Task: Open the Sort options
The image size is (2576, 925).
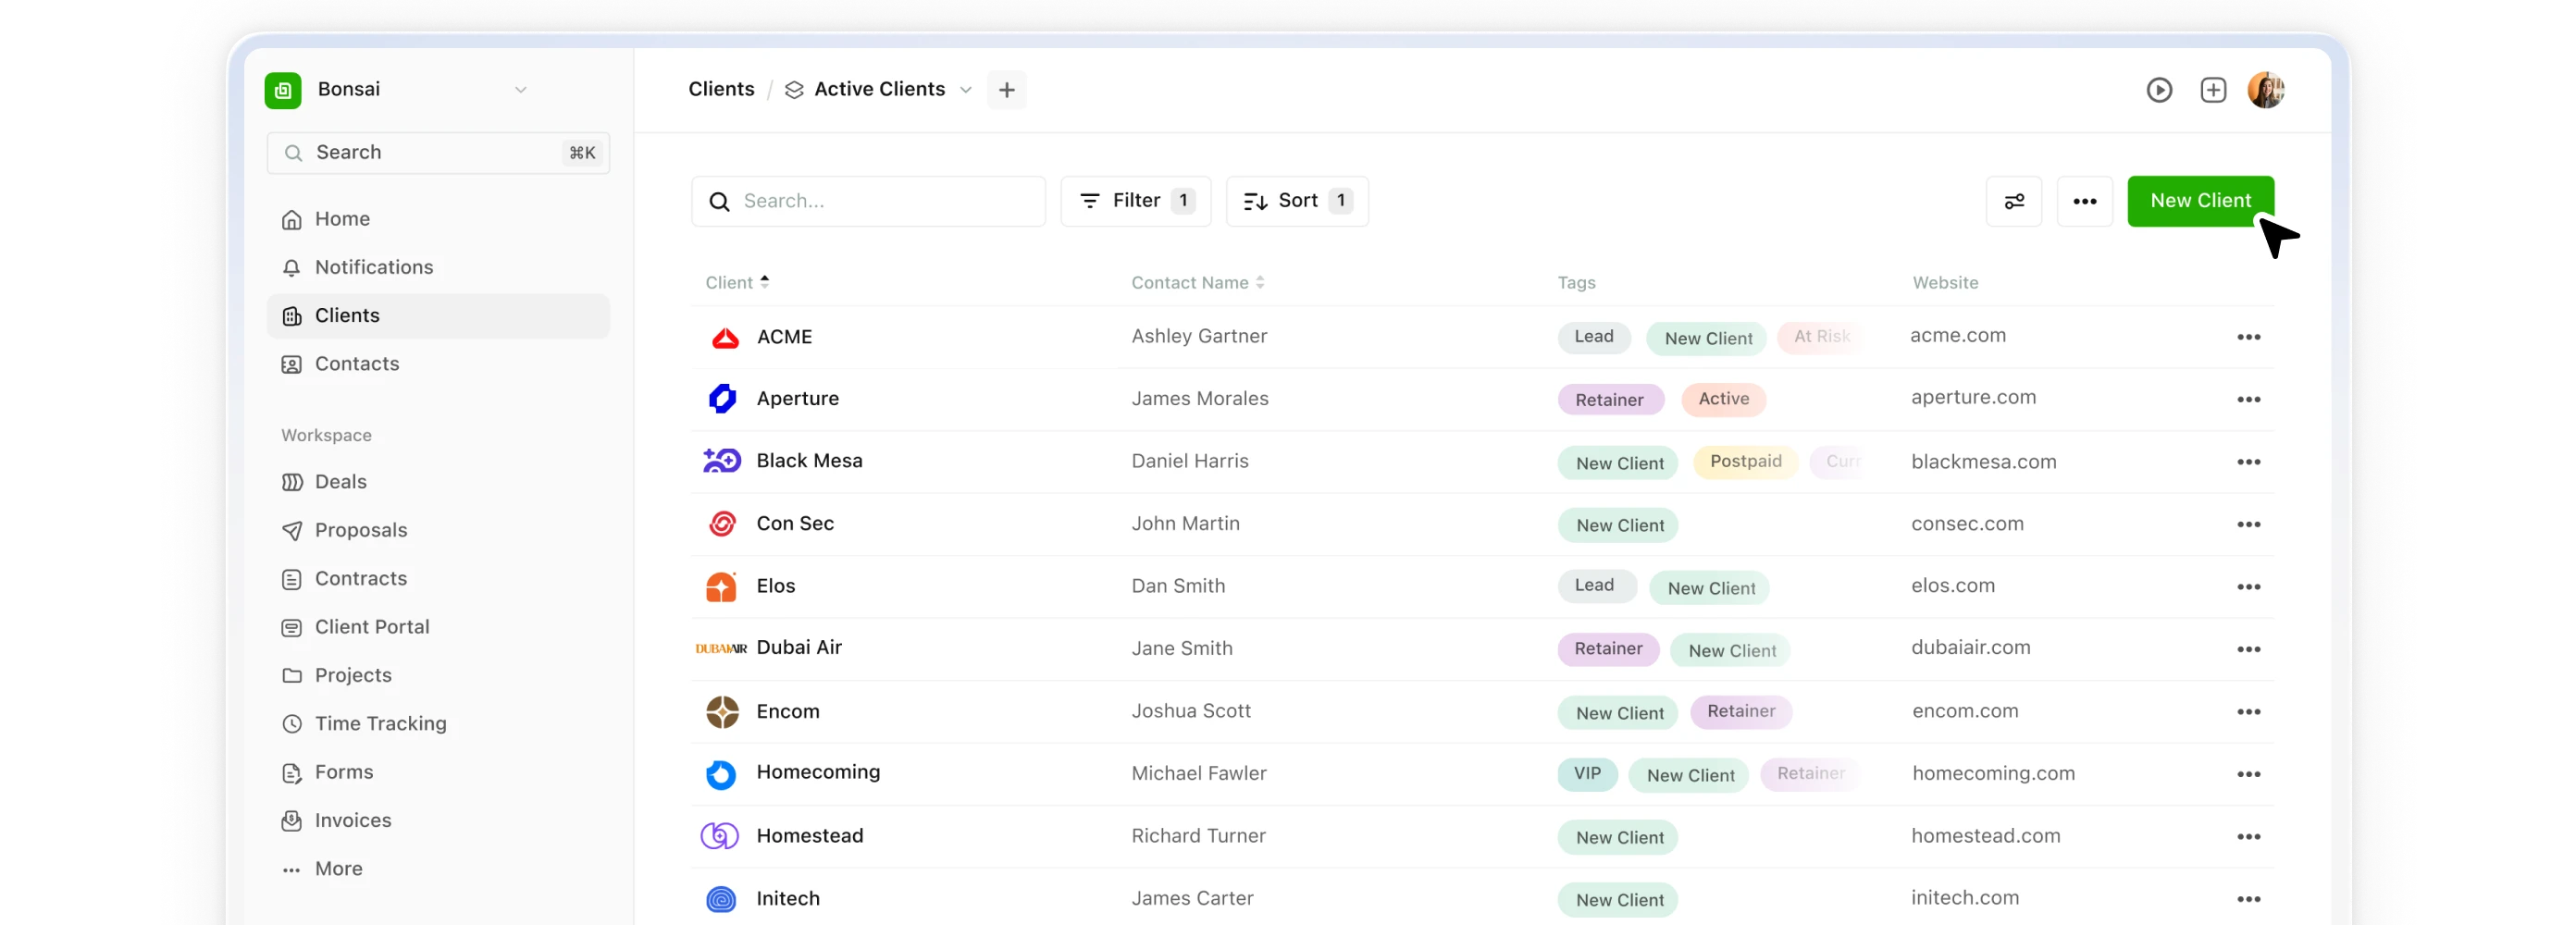Action: click(x=1297, y=201)
